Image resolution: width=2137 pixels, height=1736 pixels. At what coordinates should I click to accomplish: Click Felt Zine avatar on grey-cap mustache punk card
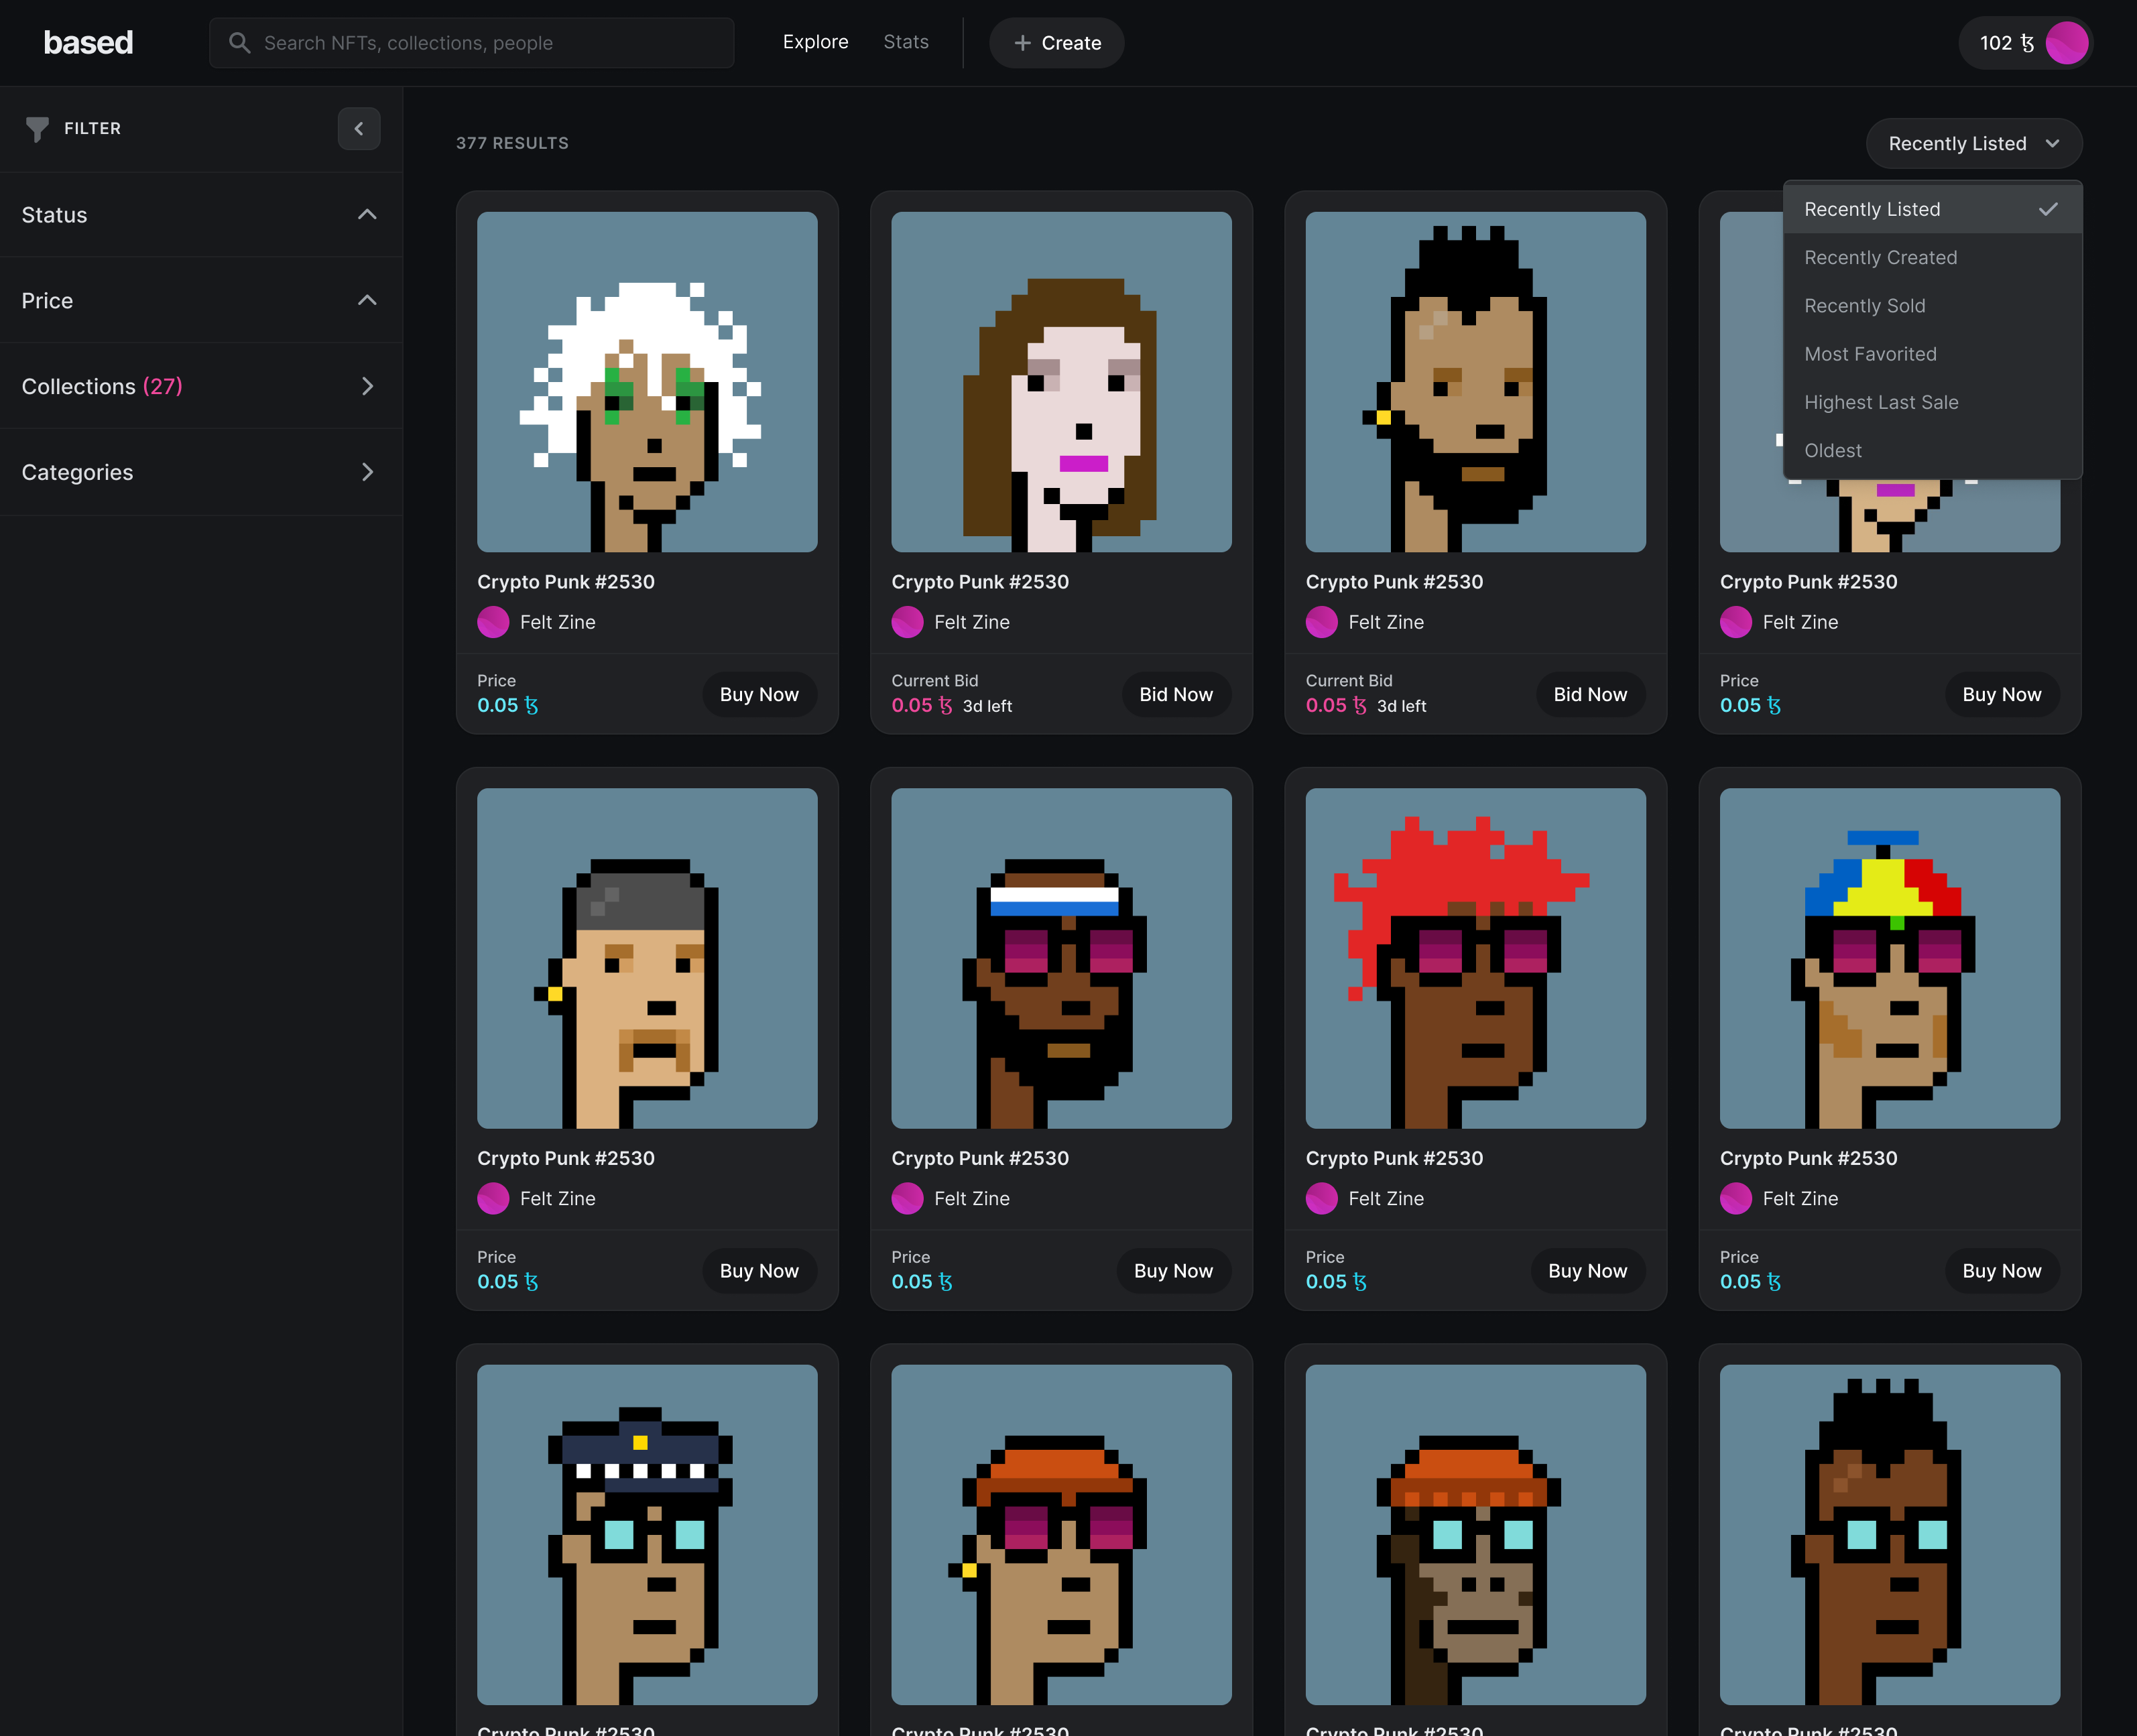(x=493, y=1198)
